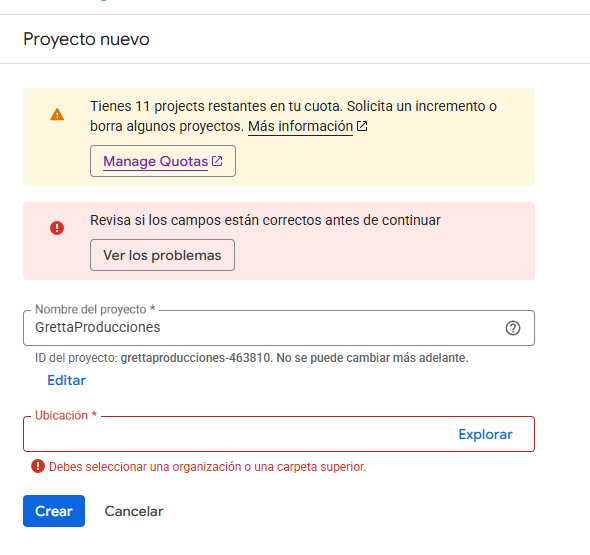Screen dimensions: 590x555
Task: Browse locations with the Explorar button
Action: coord(485,434)
